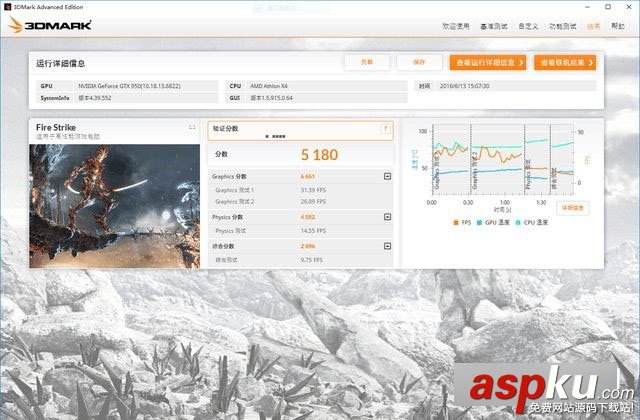Click the version badge beside Fire Strike
The width and height of the screenshot is (640, 420).
[x=192, y=127]
